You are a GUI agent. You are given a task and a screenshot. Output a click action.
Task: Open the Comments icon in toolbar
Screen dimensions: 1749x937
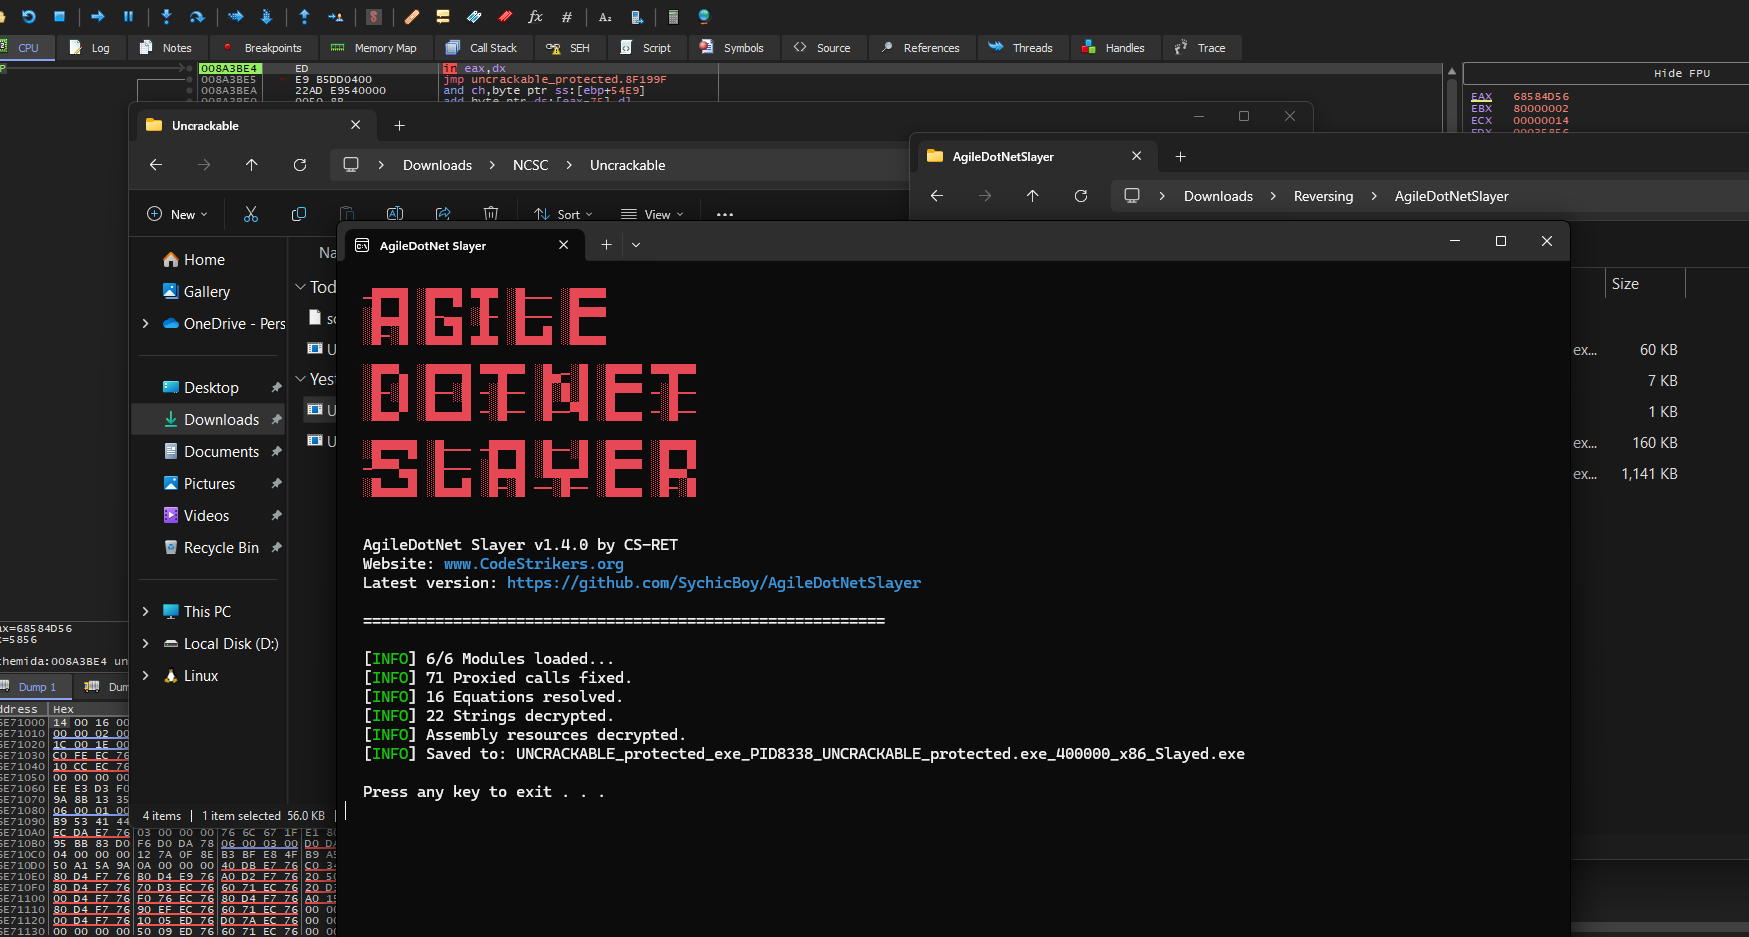coord(443,16)
